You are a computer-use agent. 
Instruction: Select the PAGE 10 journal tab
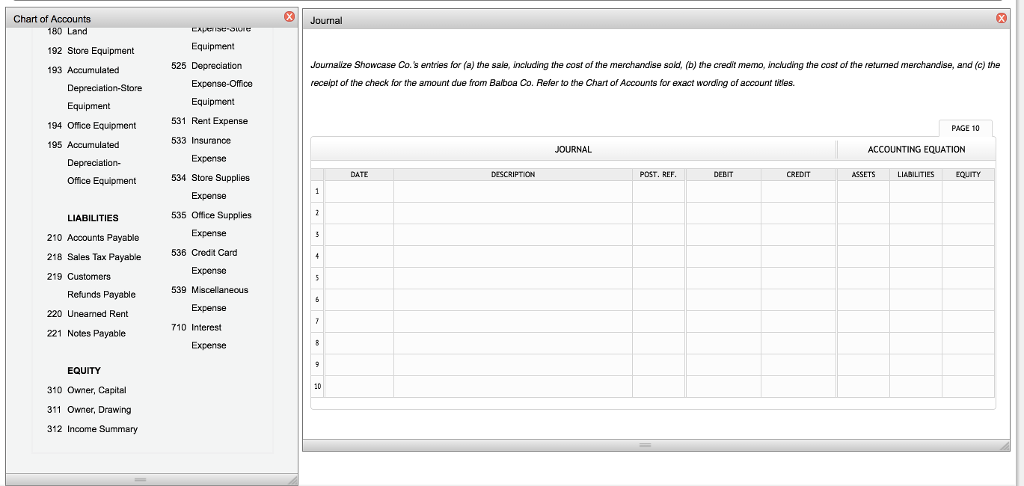(965, 128)
